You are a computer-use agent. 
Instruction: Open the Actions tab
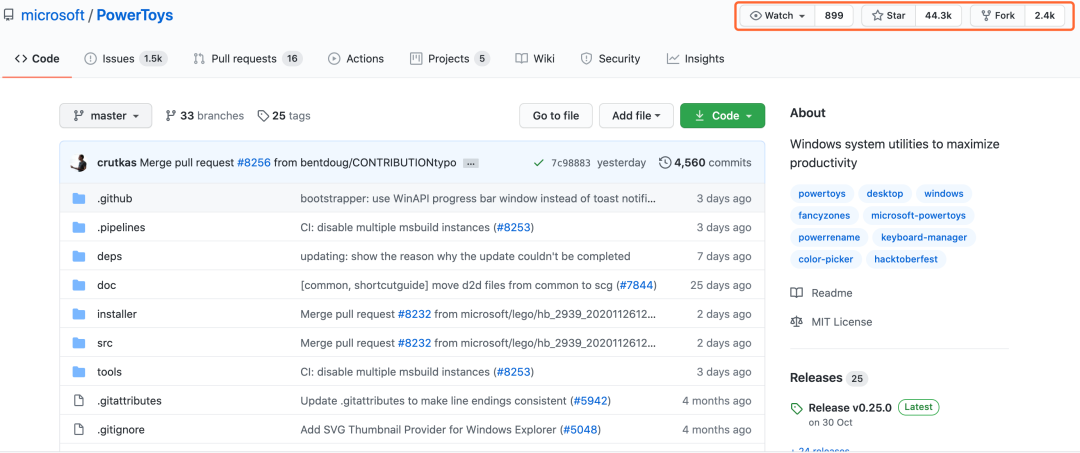[x=356, y=59]
